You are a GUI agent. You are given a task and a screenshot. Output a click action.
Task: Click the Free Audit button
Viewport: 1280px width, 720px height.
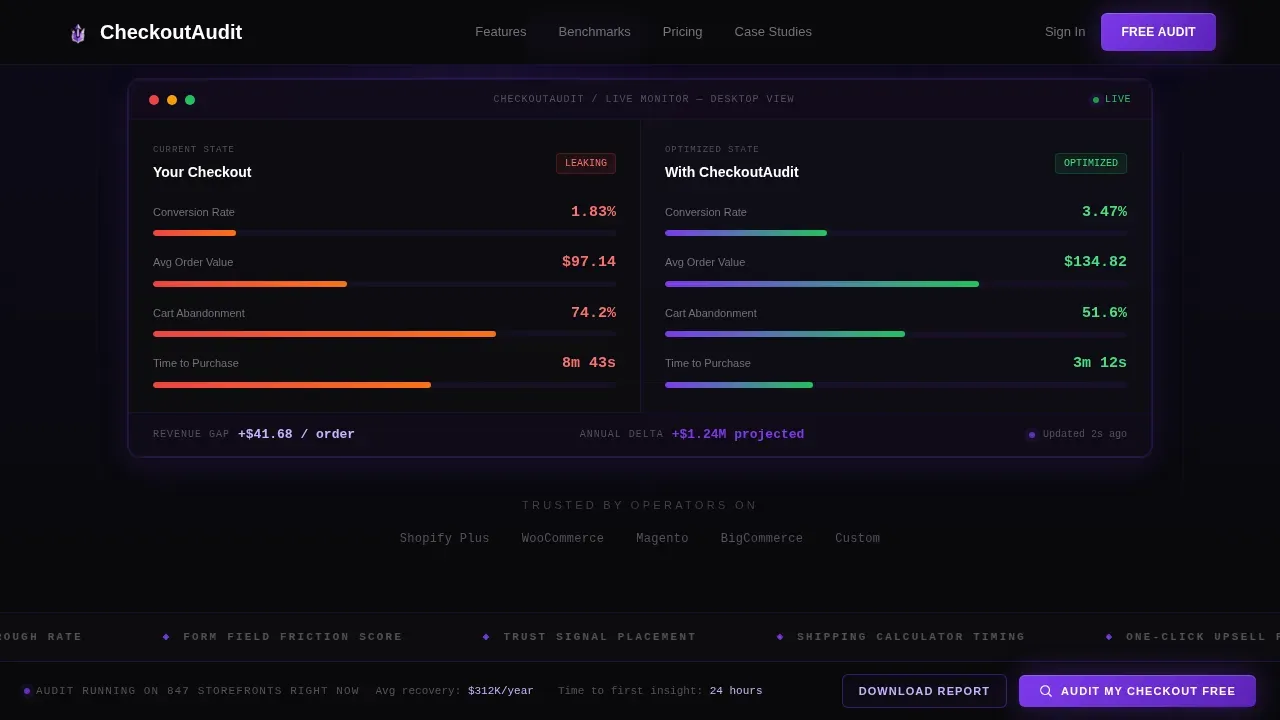pyautogui.click(x=1158, y=32)
